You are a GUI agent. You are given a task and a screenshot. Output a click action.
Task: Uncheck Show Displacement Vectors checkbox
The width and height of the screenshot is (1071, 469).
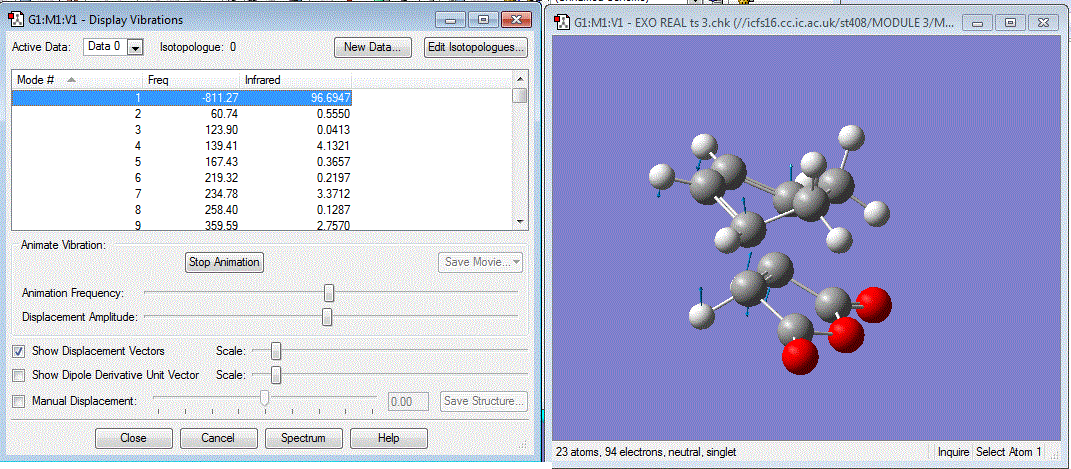[x=19, y=352]
